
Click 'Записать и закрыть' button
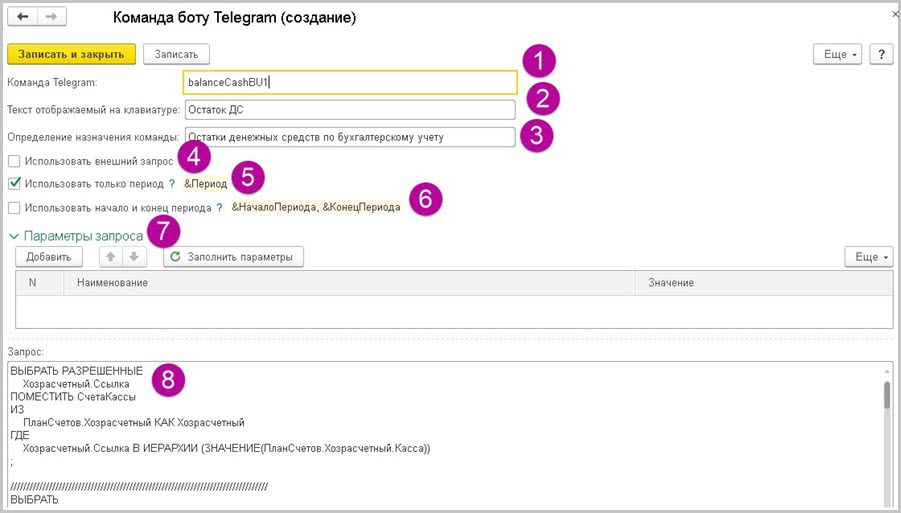(71, 54)
